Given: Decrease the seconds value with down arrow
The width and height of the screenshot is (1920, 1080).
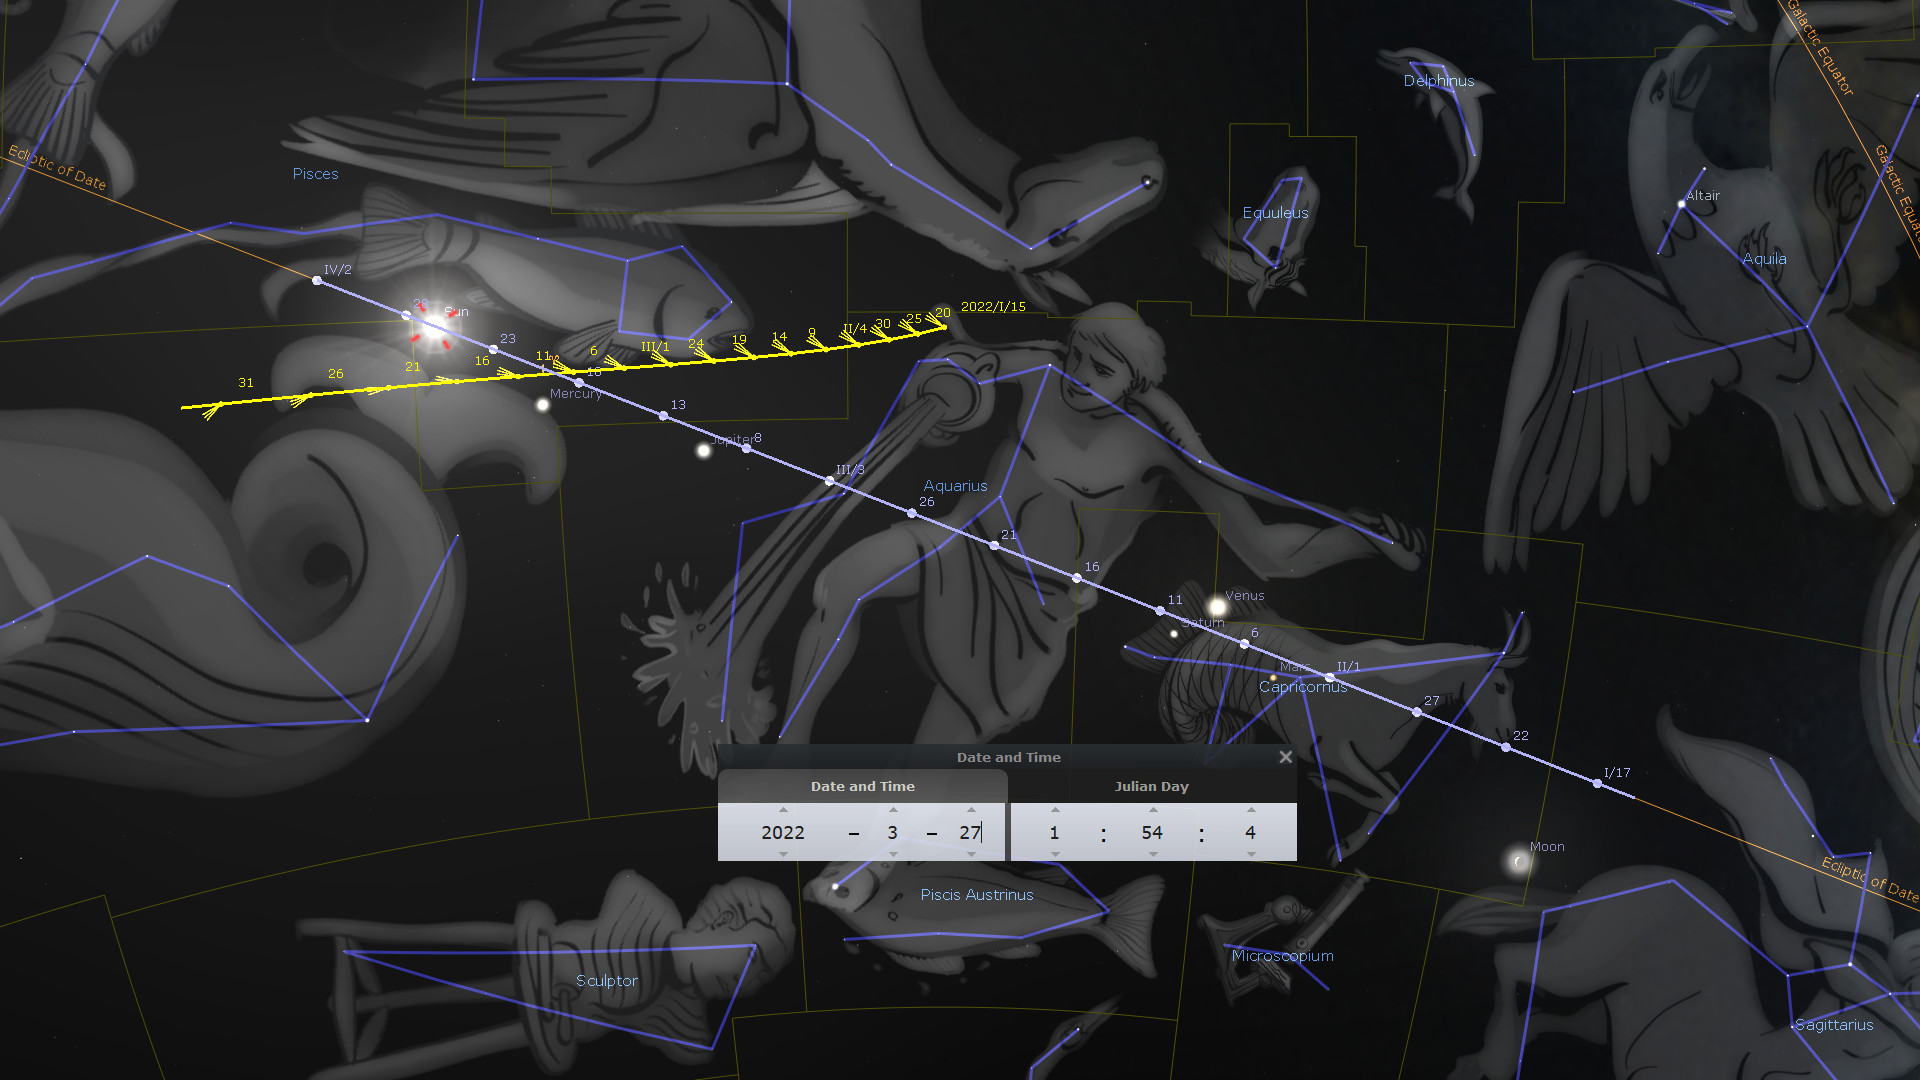Looking at the screenshot, I should (x=1251, y=854).
